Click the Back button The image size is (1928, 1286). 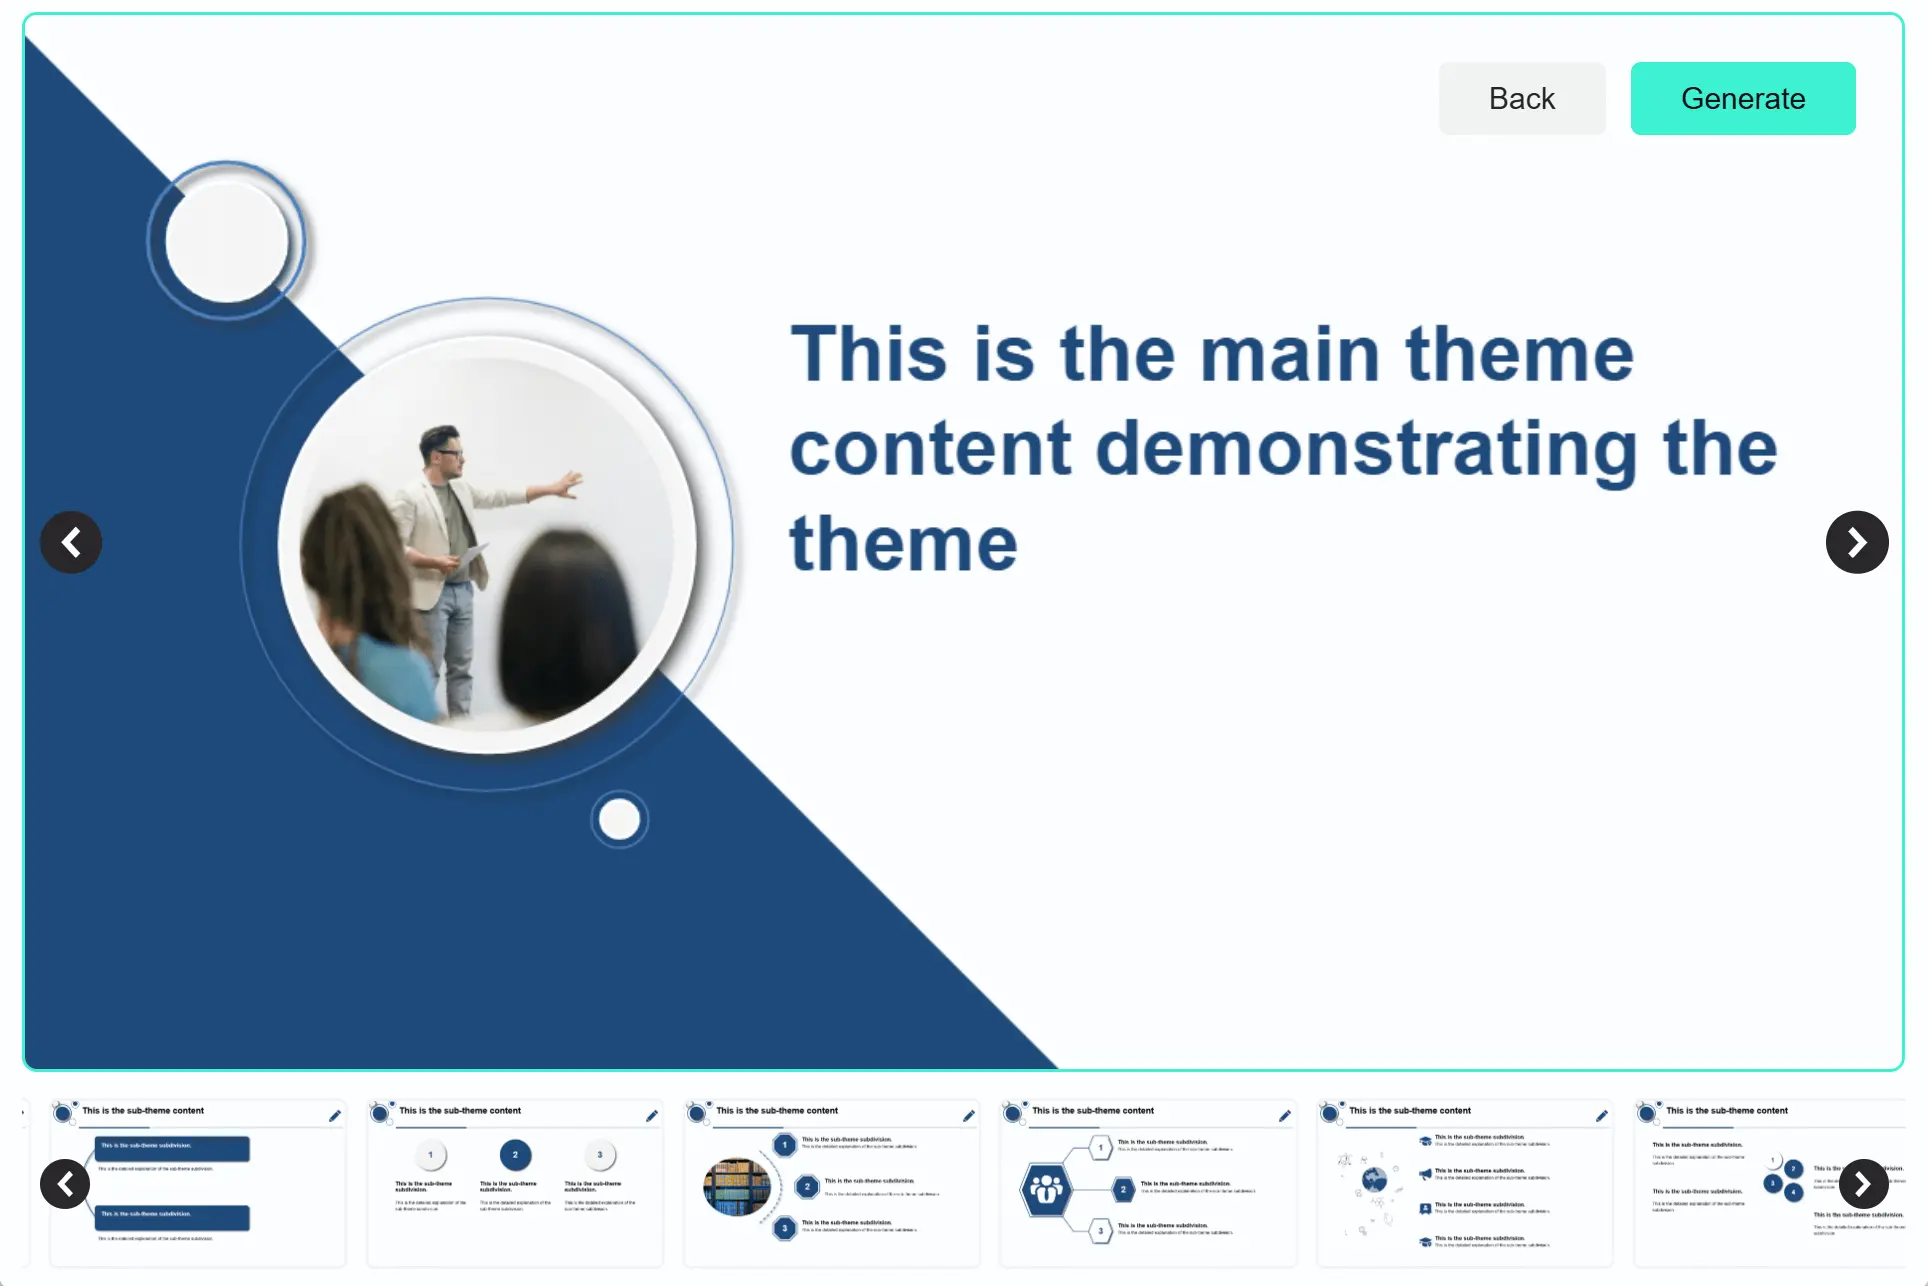pyautogui.click(x=1521, y=98)
